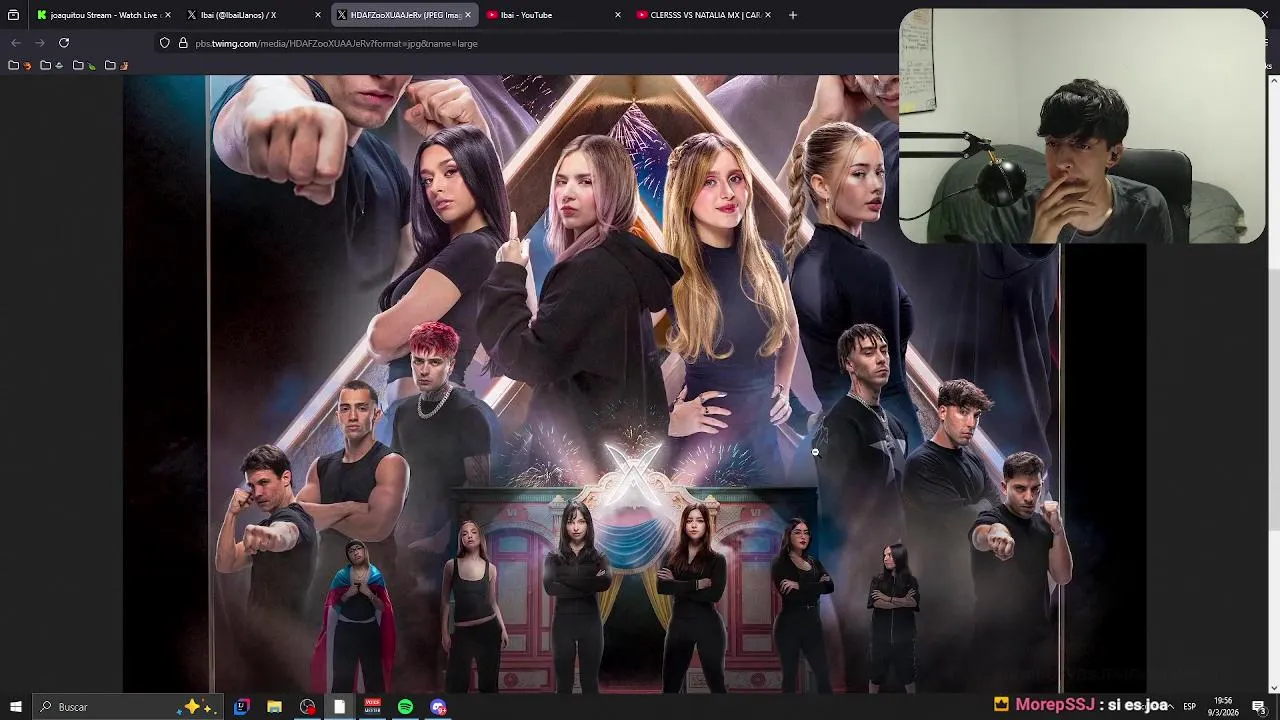
Task: Open the Windows Start menu
Action: pyautogui.click(x=15, y=707)
